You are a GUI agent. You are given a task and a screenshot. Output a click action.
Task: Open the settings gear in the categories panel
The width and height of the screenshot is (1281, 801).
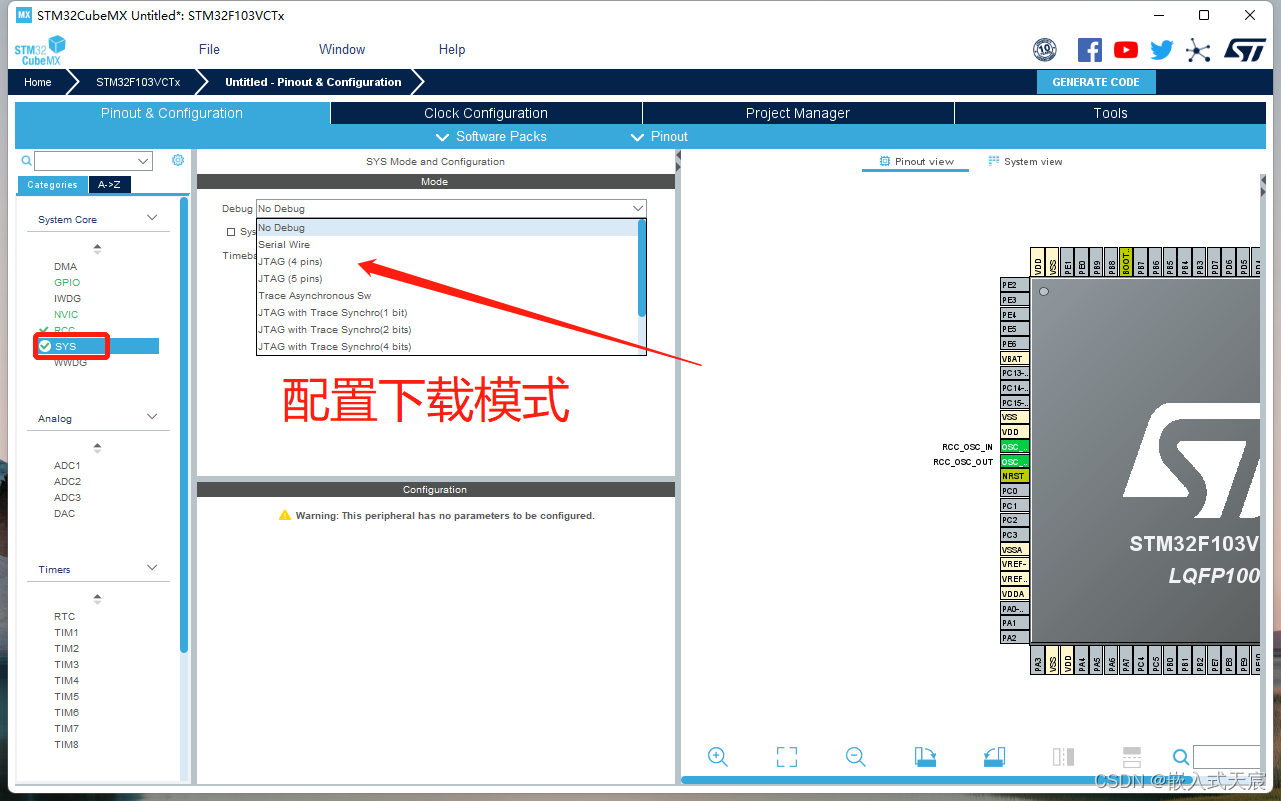pos(178,160)
